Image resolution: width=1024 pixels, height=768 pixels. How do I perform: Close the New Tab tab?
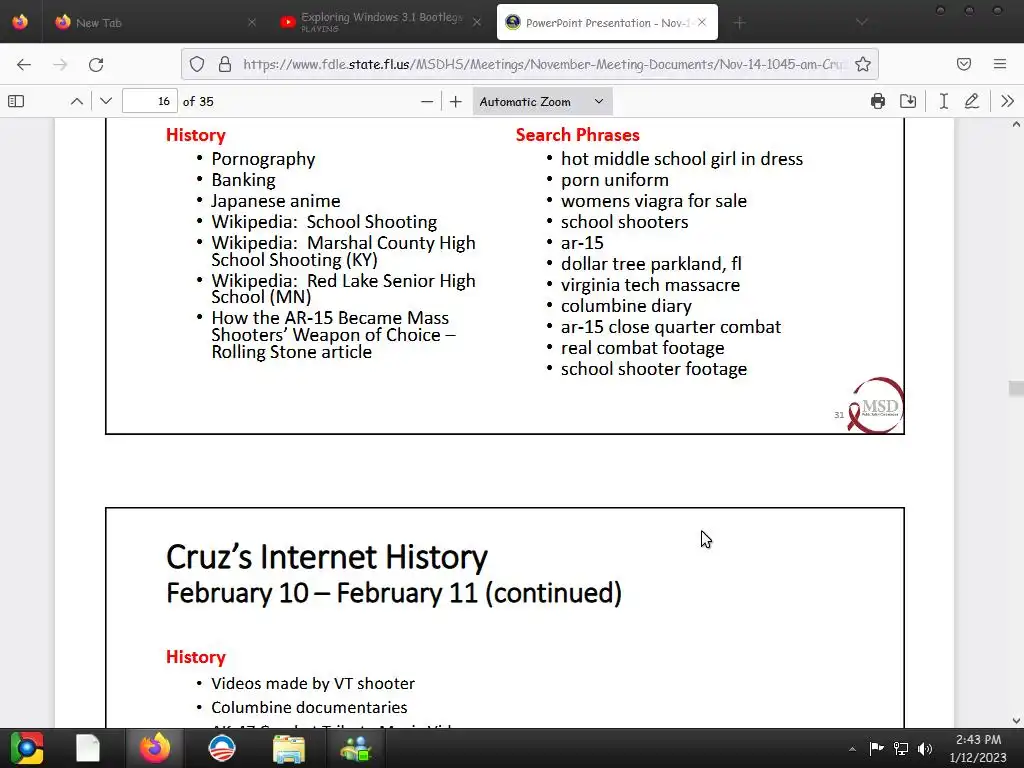[251, 23]
